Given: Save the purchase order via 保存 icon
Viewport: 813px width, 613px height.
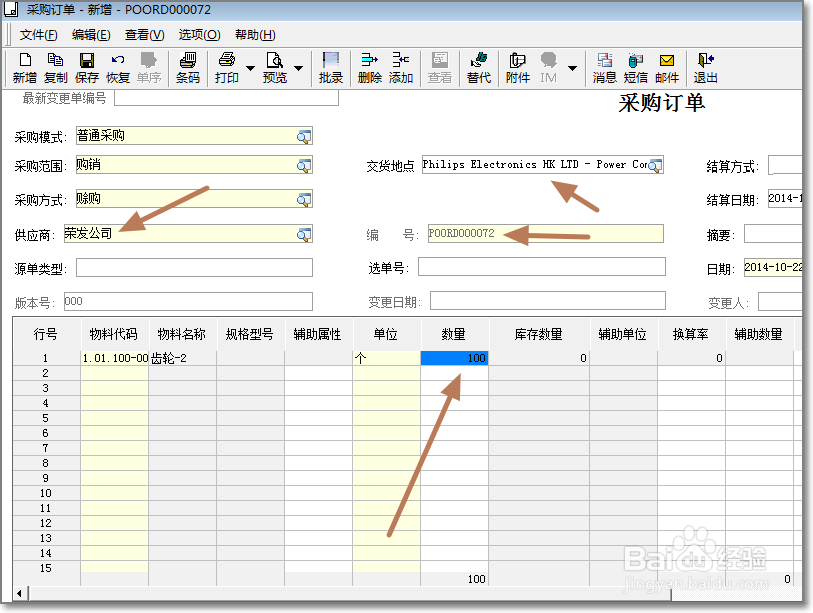Looking at the screenshot, I should [x=85, y=65].
